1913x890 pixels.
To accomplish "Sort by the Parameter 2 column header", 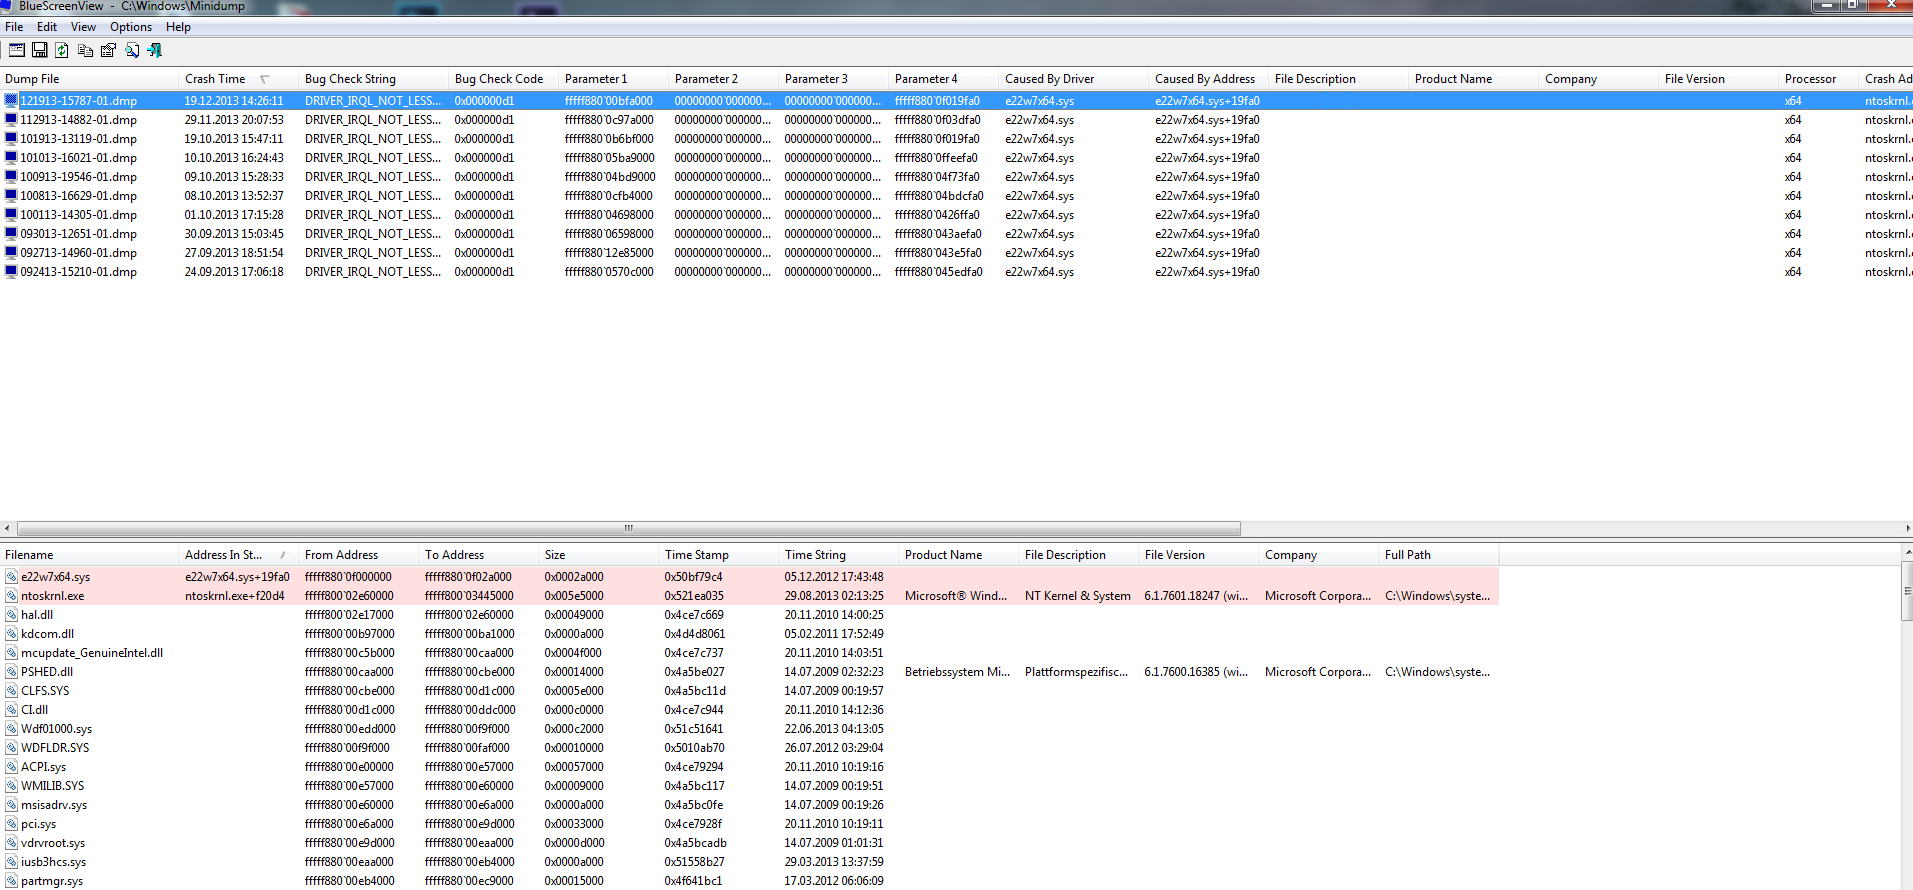I will tap(725, 79).
